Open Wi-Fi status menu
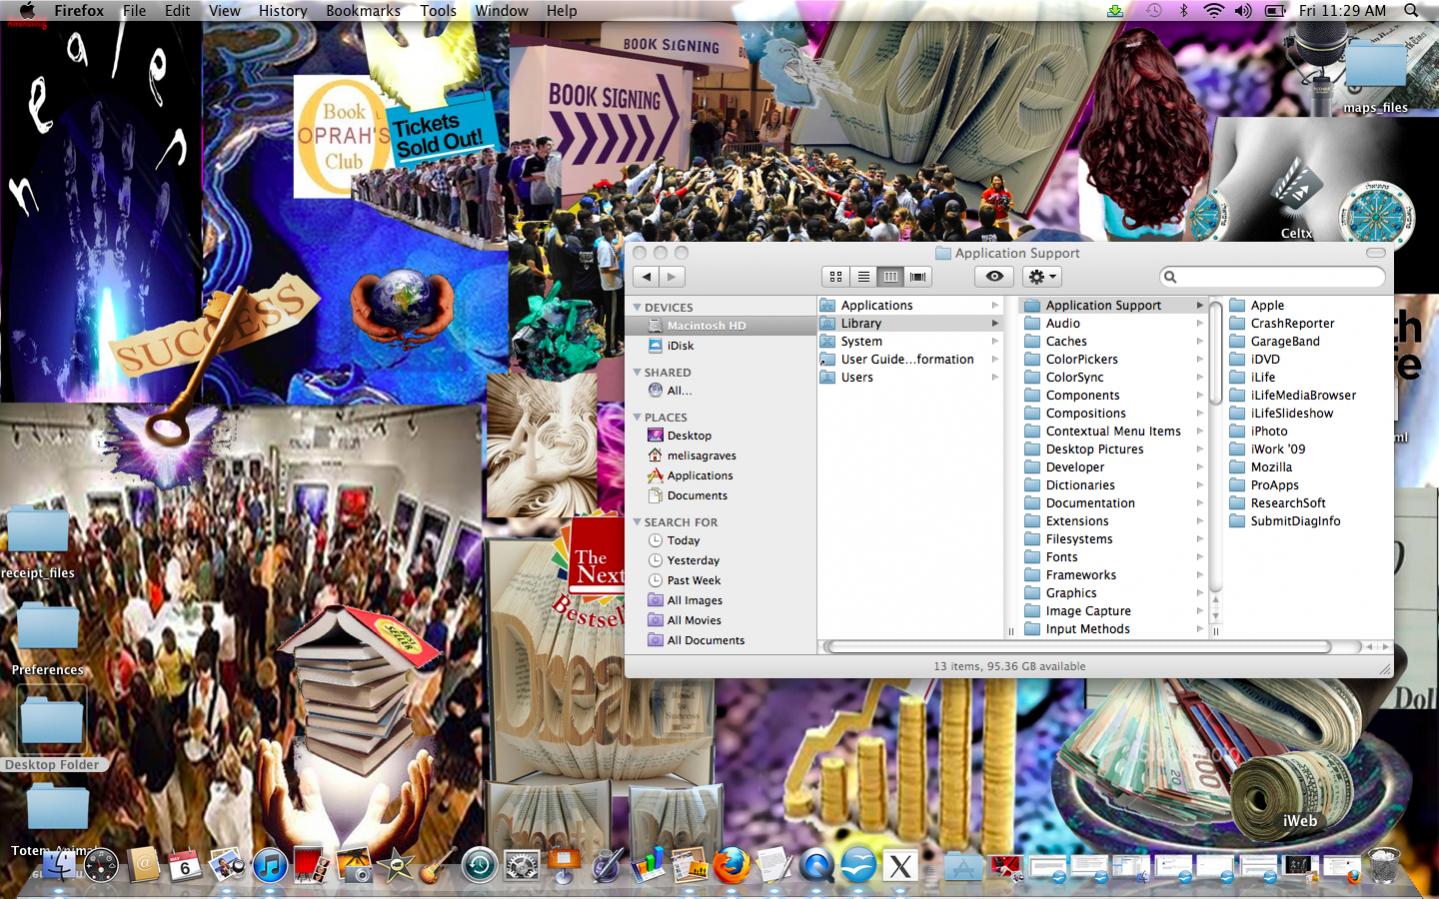 coord(1213,11)
